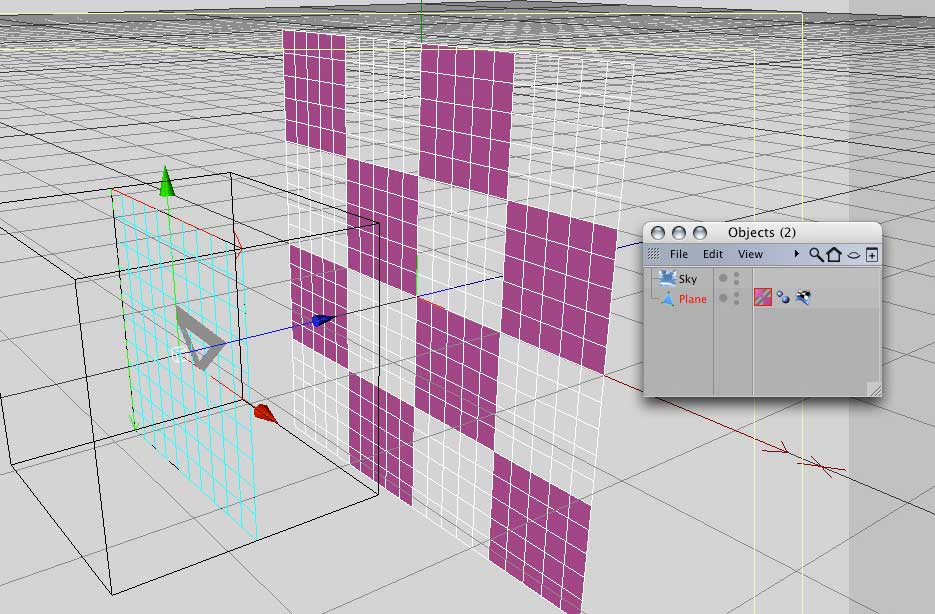This screenshot has width=935, height=614.
Task: Click the Objects panel grip handle
Action: [x=654, y=255]
